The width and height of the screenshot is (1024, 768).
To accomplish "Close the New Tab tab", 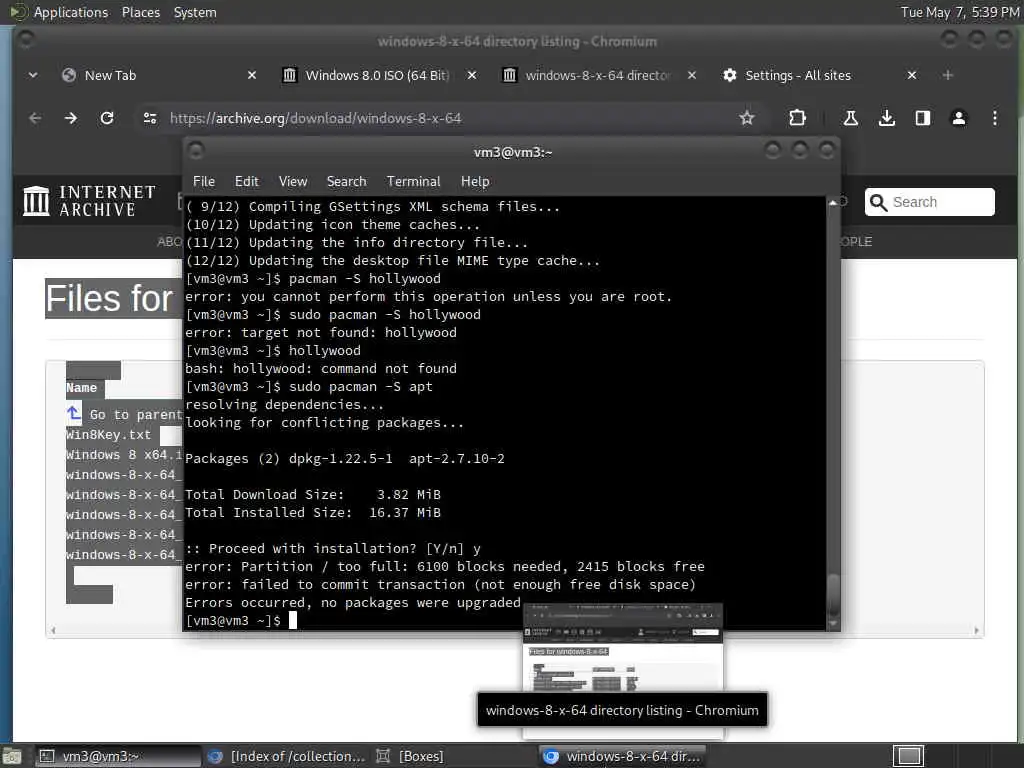I will point(251,75).
